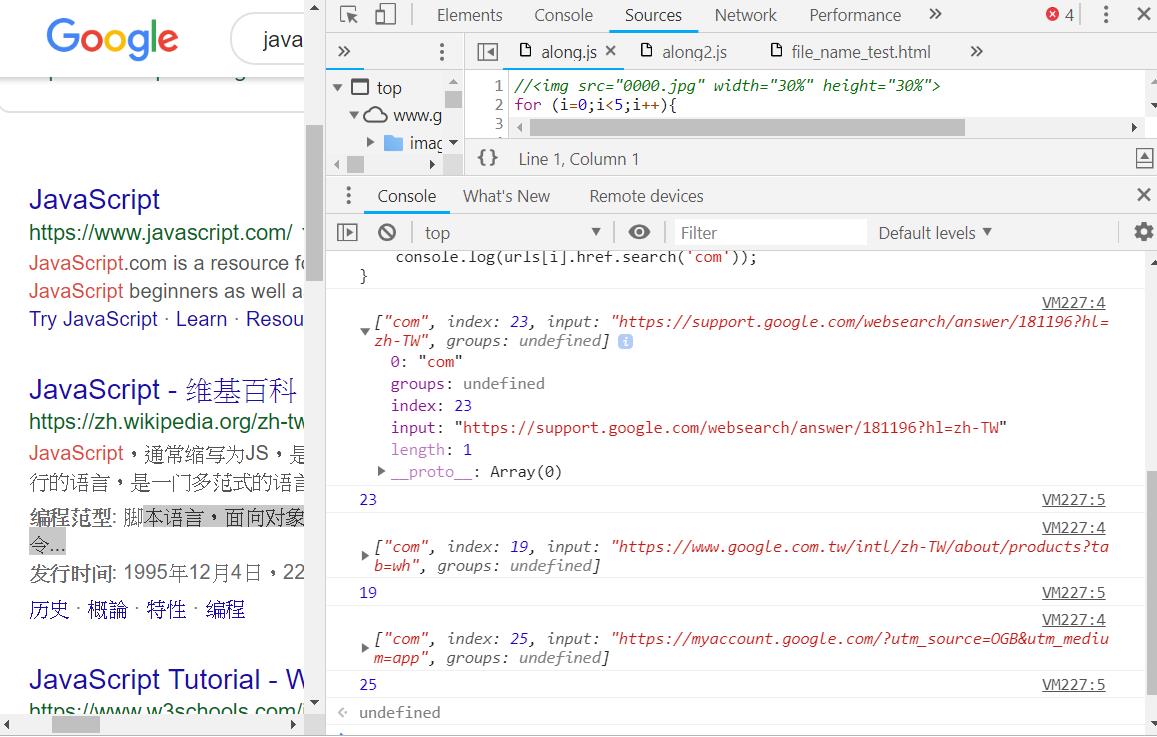Switch to the Console panel tab
Screen dimensions: 1157x737
coord(563,15)
